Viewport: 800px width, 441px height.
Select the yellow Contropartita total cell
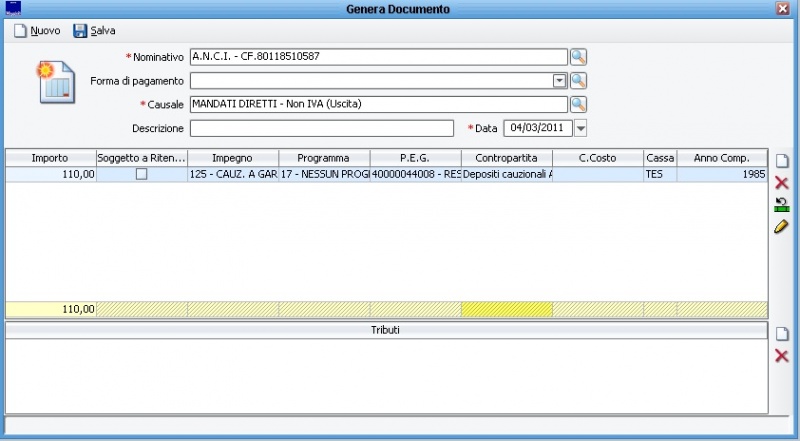506,310
